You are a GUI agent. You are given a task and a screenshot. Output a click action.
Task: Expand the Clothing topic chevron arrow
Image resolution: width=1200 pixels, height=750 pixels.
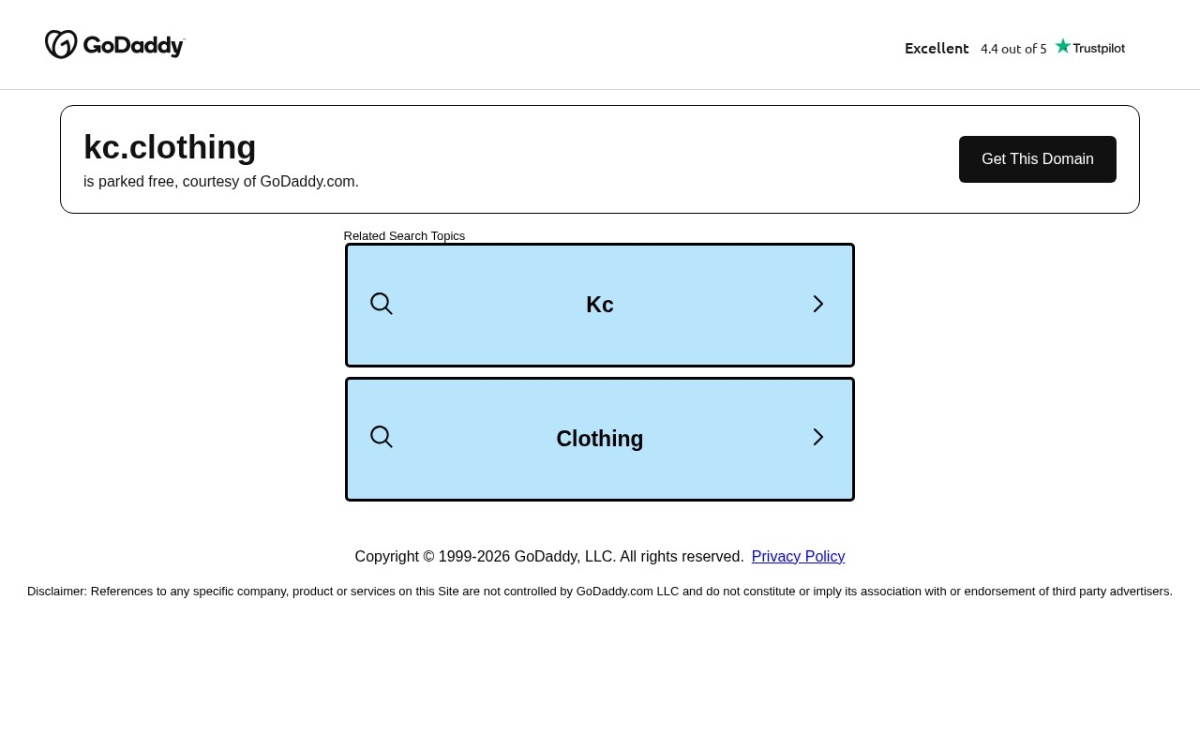(818, 437)
